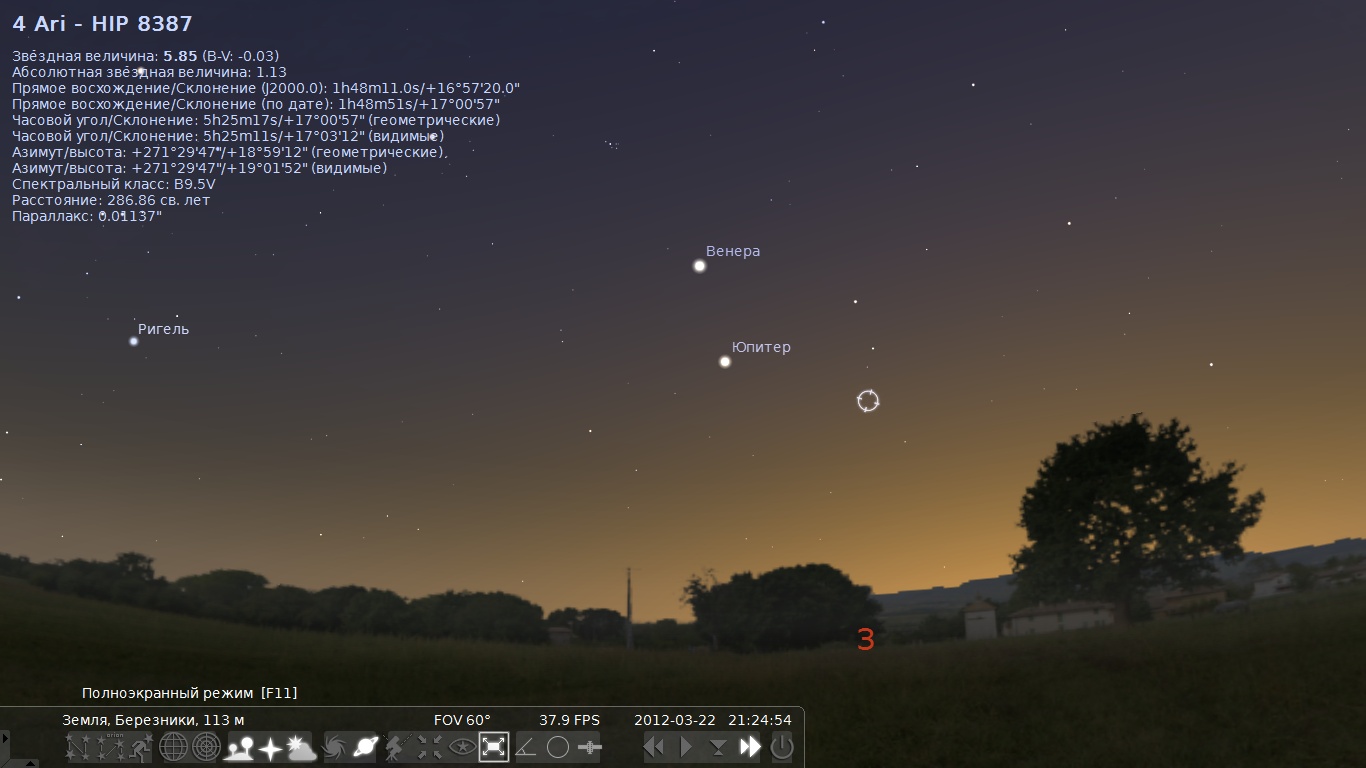1366x768 pixels.
Task: Exit fullscreen mode via highlighted button
Action: point(493,747)
